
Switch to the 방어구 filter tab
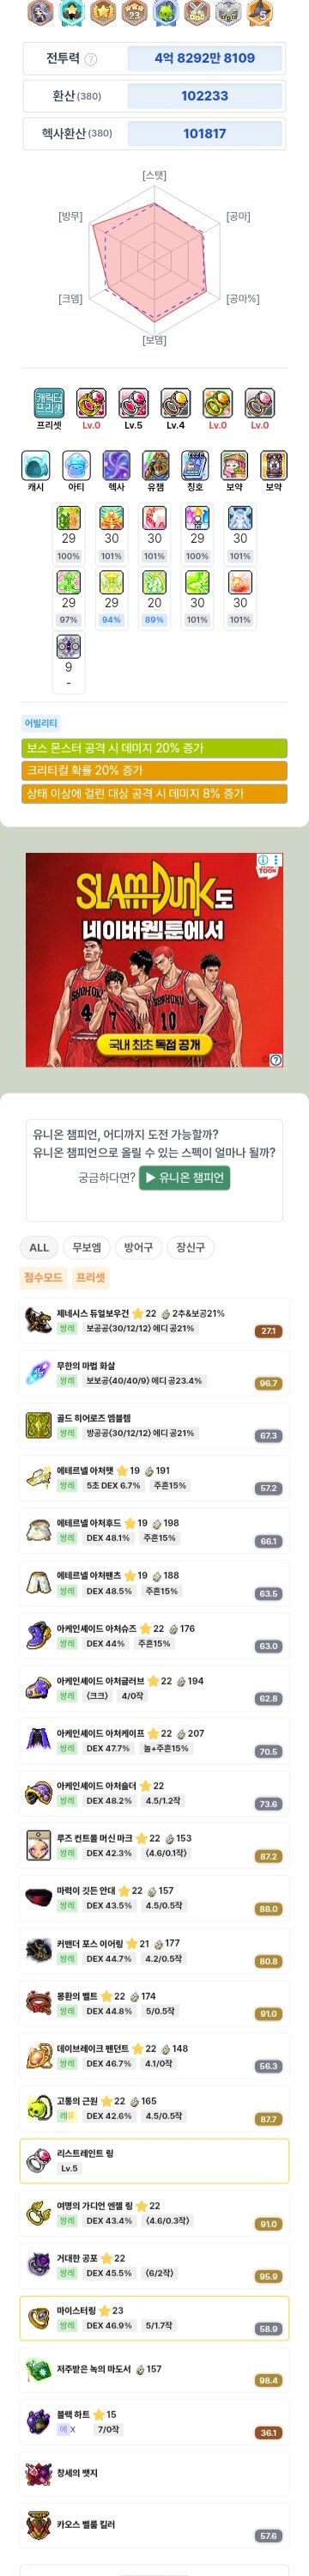point(138,1247)
